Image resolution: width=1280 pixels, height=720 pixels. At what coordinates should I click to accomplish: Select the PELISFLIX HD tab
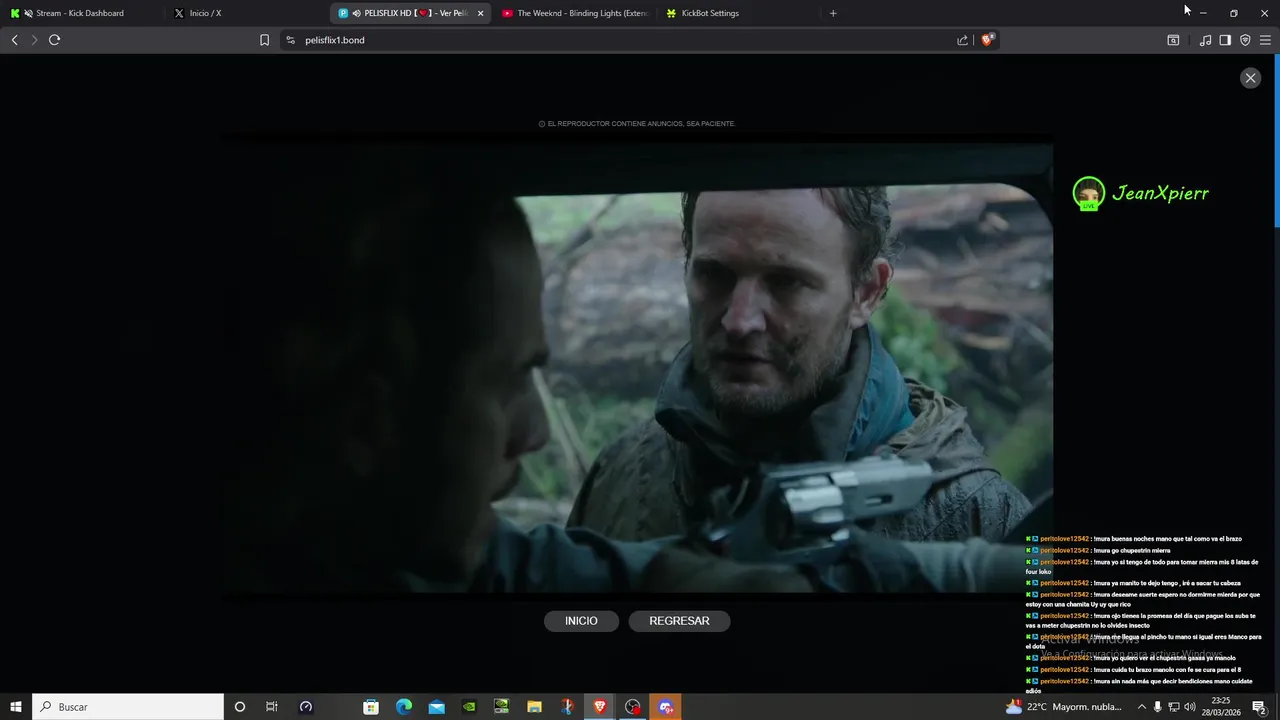[410, 13]
